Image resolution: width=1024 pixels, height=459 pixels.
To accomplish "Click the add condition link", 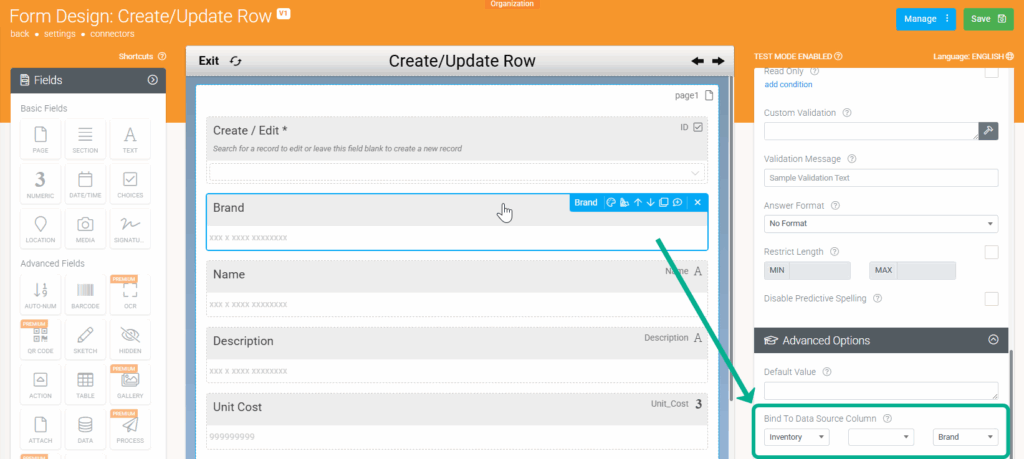I will (x=788, y=84).
